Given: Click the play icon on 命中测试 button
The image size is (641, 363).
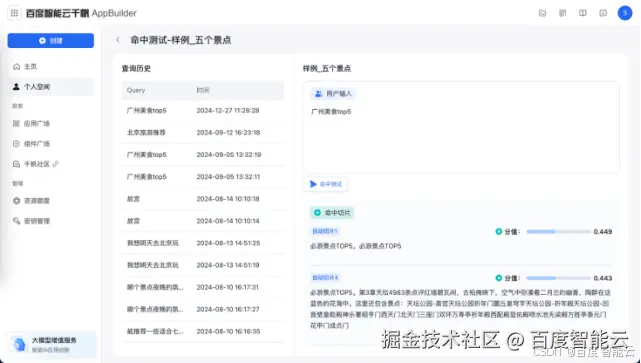Looking at the screenshot, I should pos(313,184).
